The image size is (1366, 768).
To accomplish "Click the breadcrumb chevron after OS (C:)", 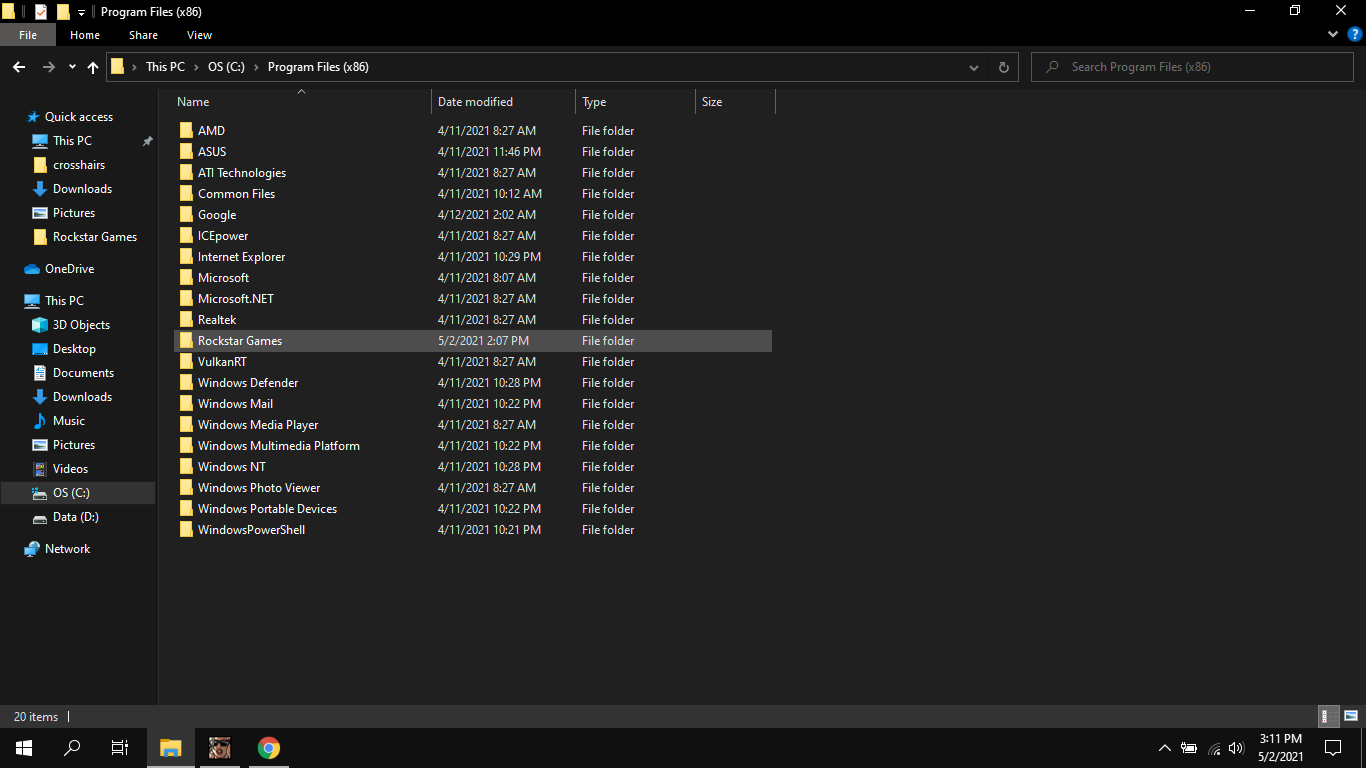I will [x=256, y=67].
